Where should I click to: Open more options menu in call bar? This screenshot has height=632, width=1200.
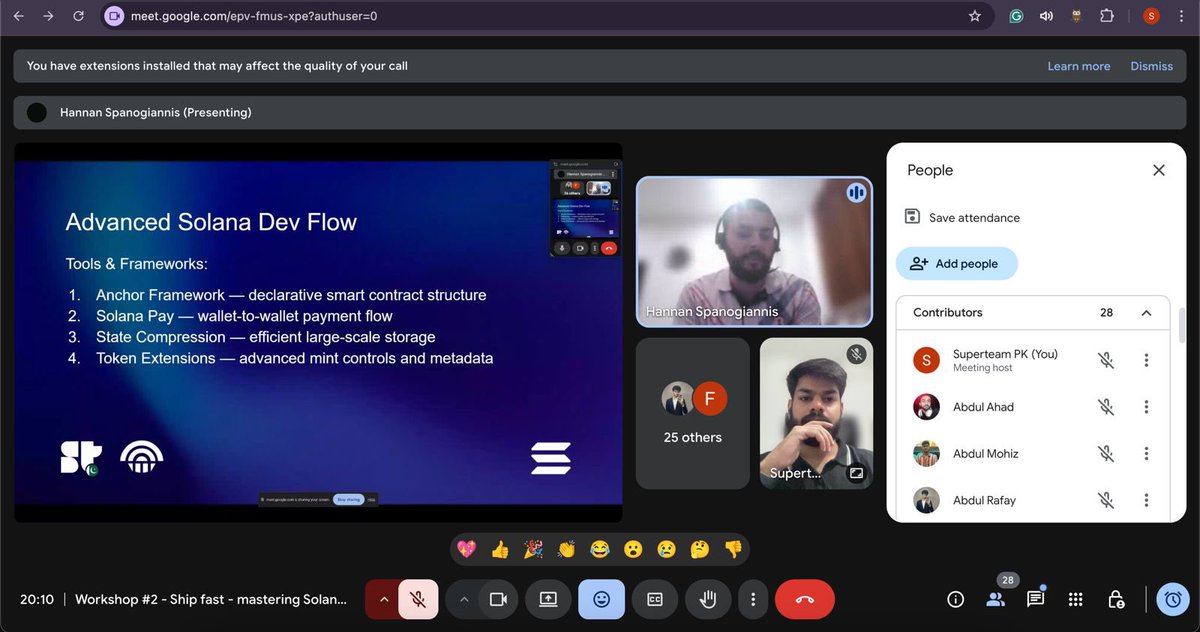[753, 599]
